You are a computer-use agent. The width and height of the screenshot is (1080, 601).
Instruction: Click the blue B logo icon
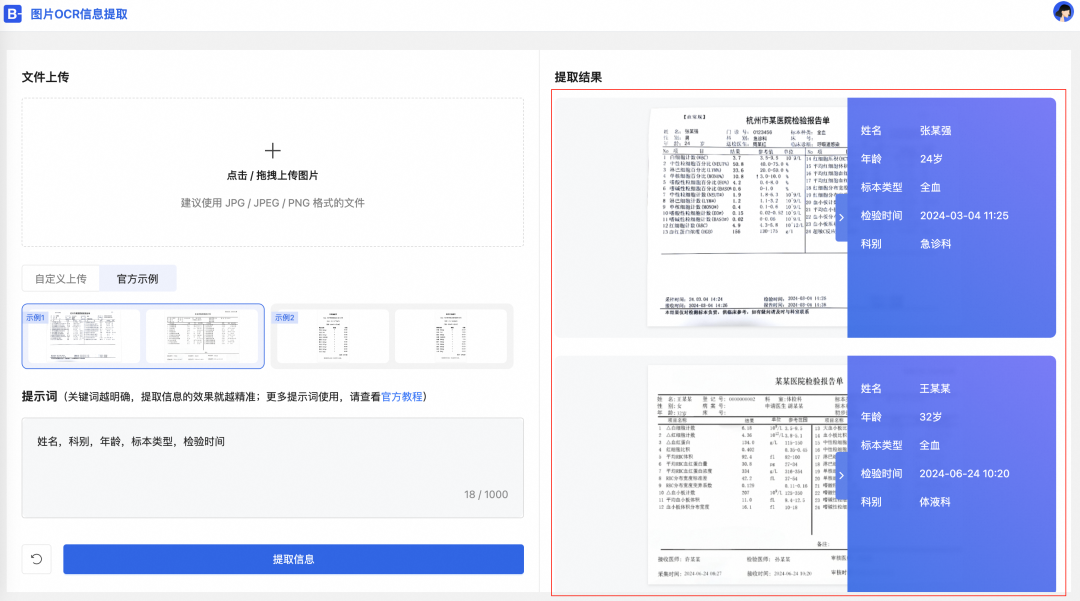click(14, 14)
